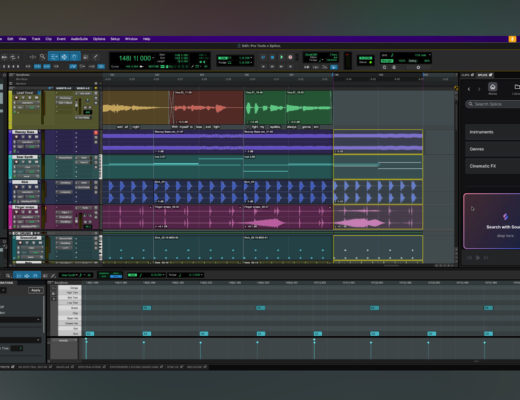The height and width of the screenshot is (400, 520).
Task: Open the MIDI editor grid value dropdown
Action: pyautogui.click(x=164, y=275)
